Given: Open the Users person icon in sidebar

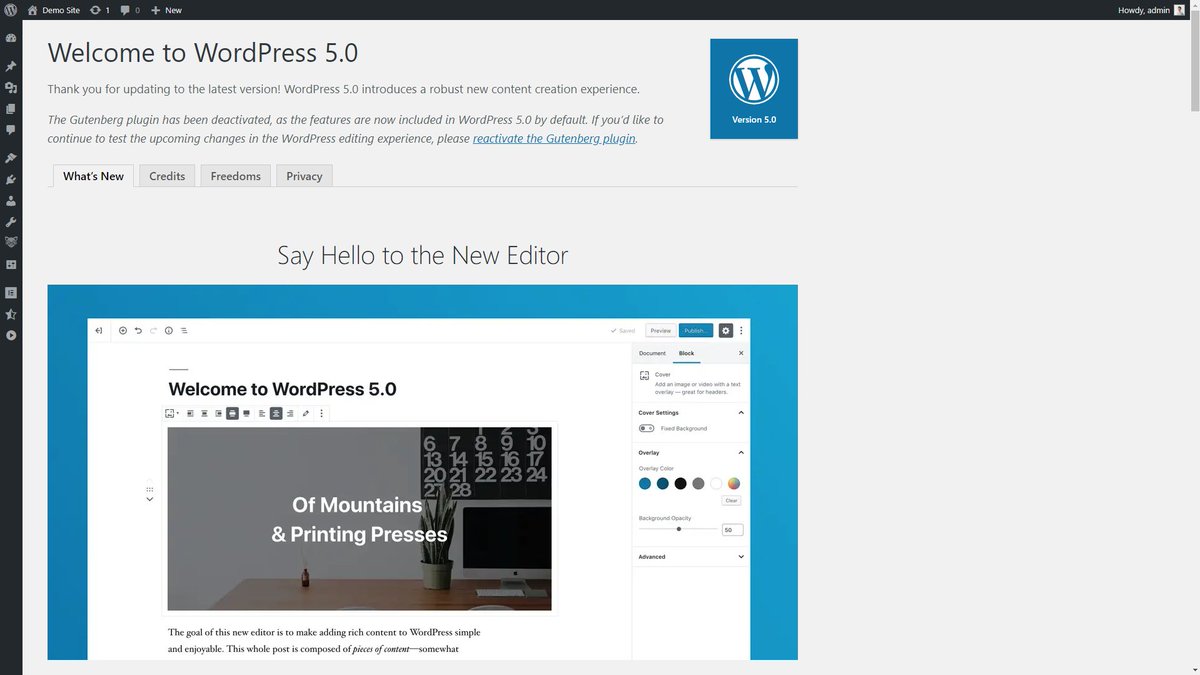Looking at the screenshot, I should click(x=11, y=201).
